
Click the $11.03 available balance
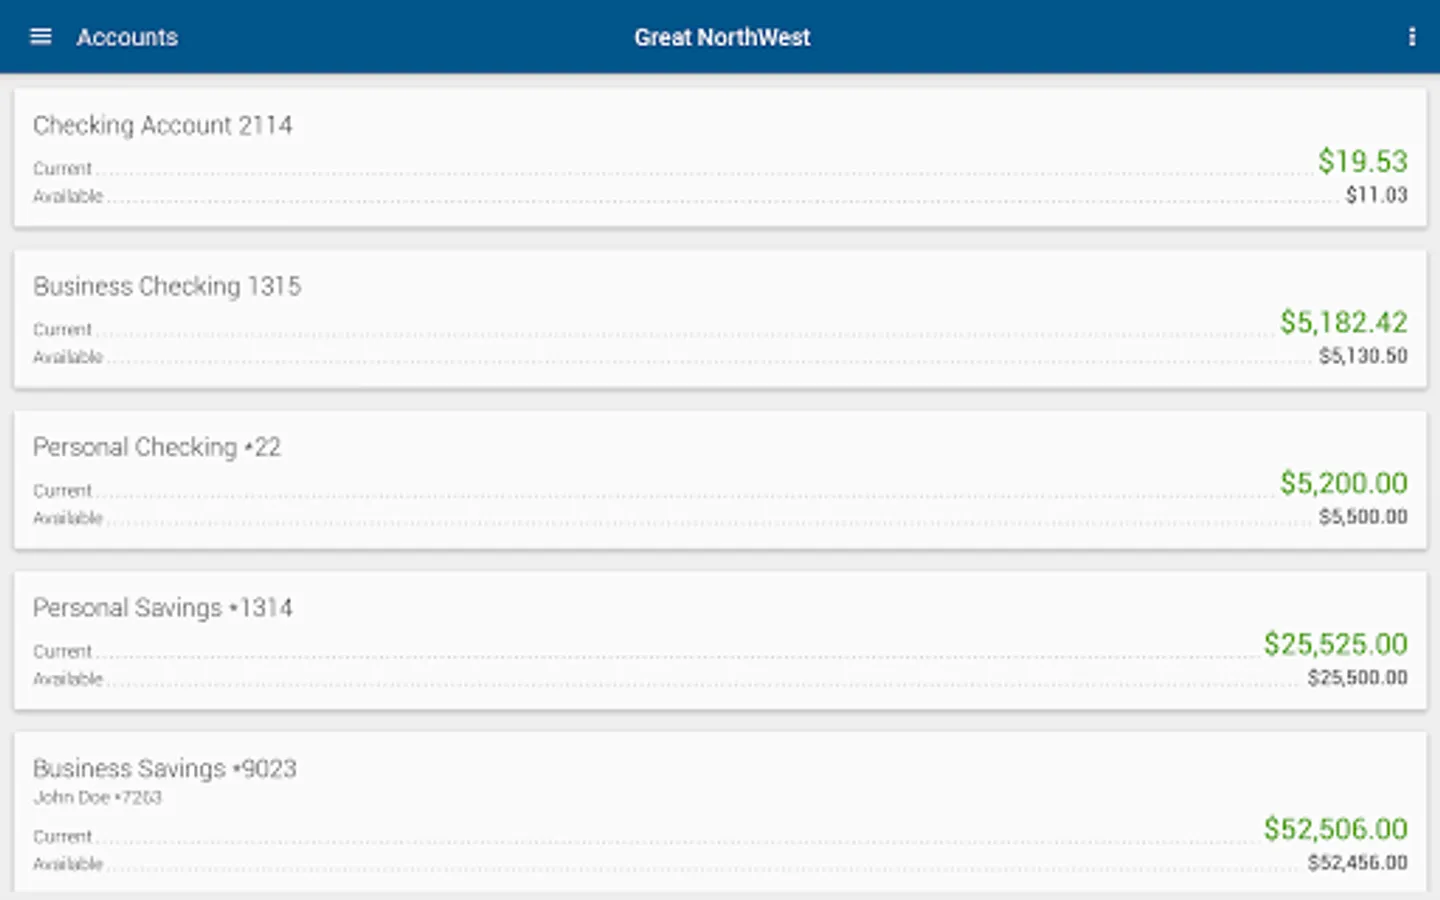(1376, 195)
